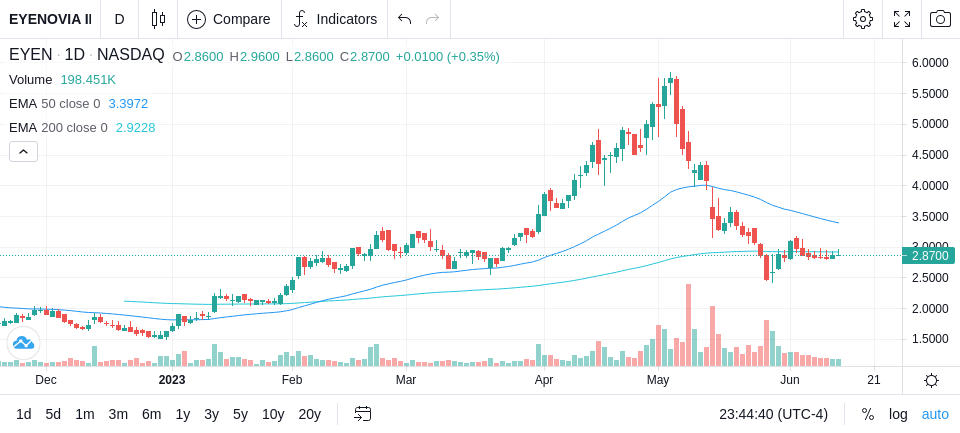Click the current price label 2.8700
This screenshot has height=433, width=960.
[929, 255]
